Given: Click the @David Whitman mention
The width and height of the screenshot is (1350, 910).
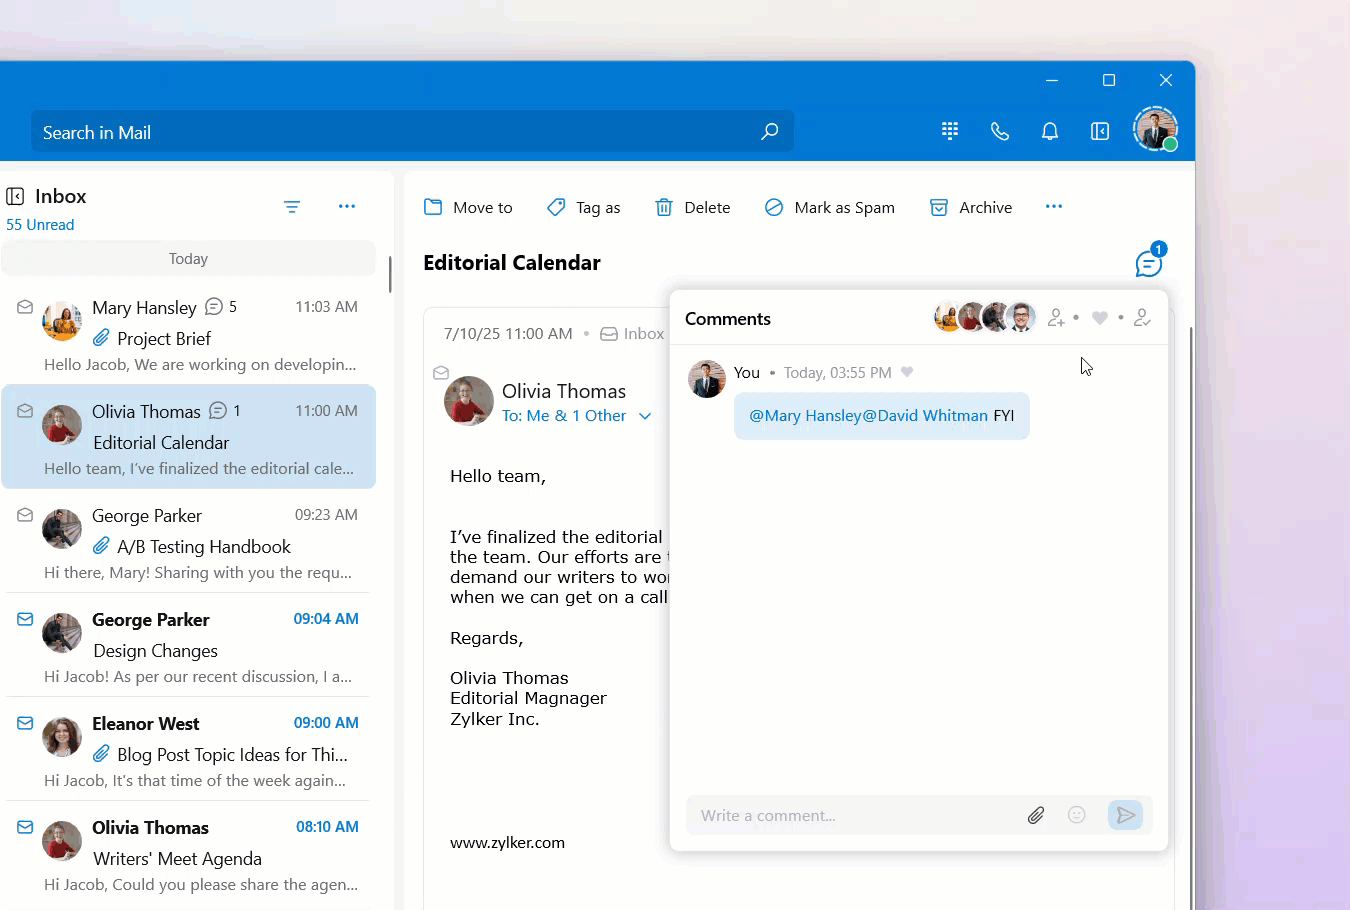Looking at the screenshot, I should (x=925, y=416).
